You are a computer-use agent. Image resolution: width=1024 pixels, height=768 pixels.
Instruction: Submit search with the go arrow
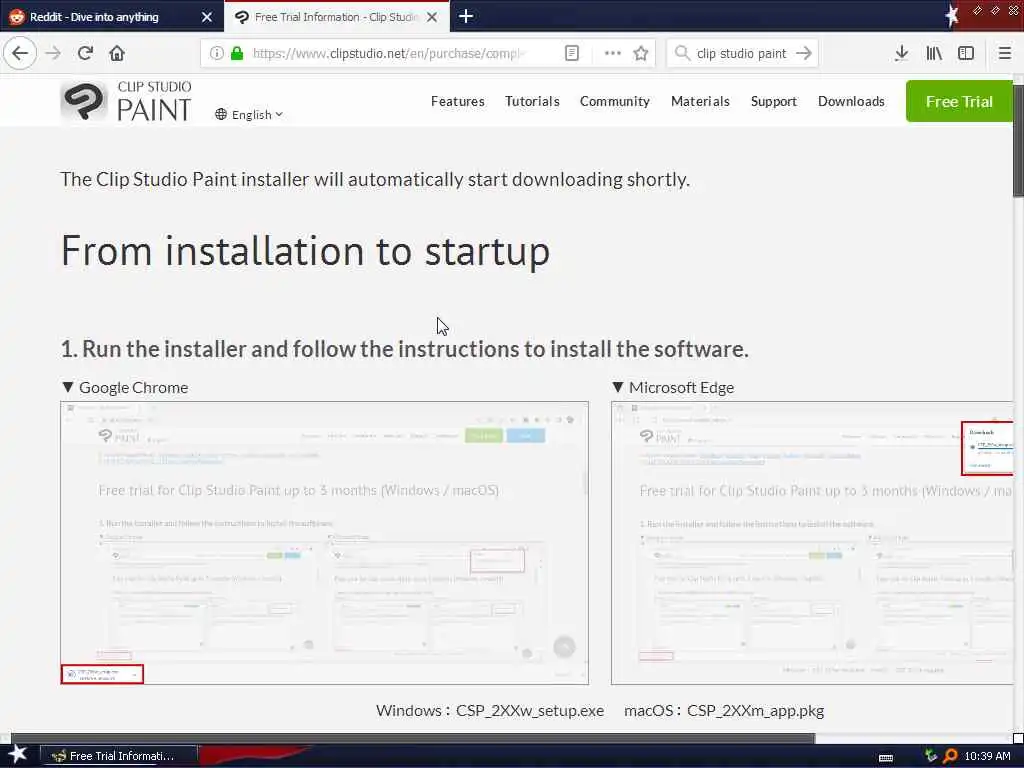coord(804,54)
